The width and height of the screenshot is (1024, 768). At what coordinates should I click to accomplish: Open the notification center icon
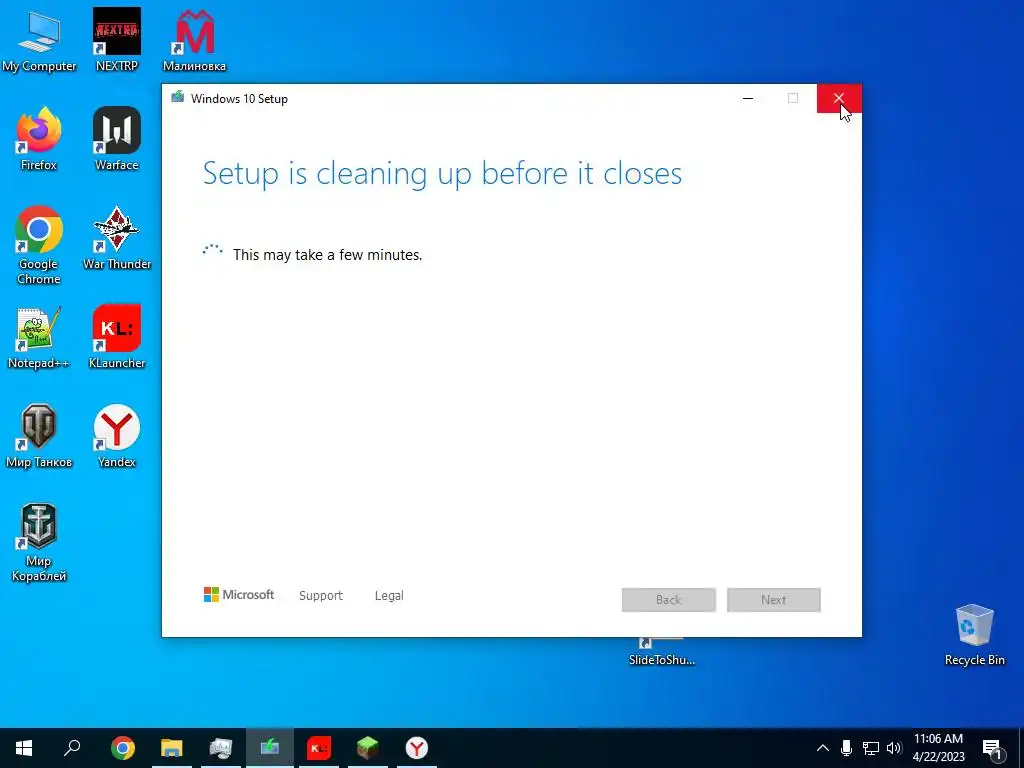[993, 749]
